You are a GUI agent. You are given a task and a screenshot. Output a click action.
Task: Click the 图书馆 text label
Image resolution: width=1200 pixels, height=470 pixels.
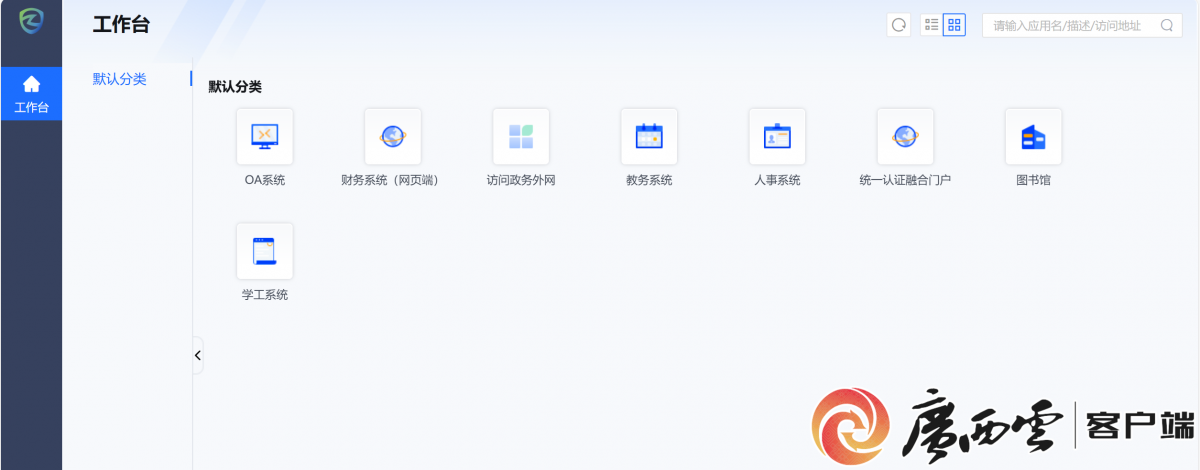(1033, 180)
